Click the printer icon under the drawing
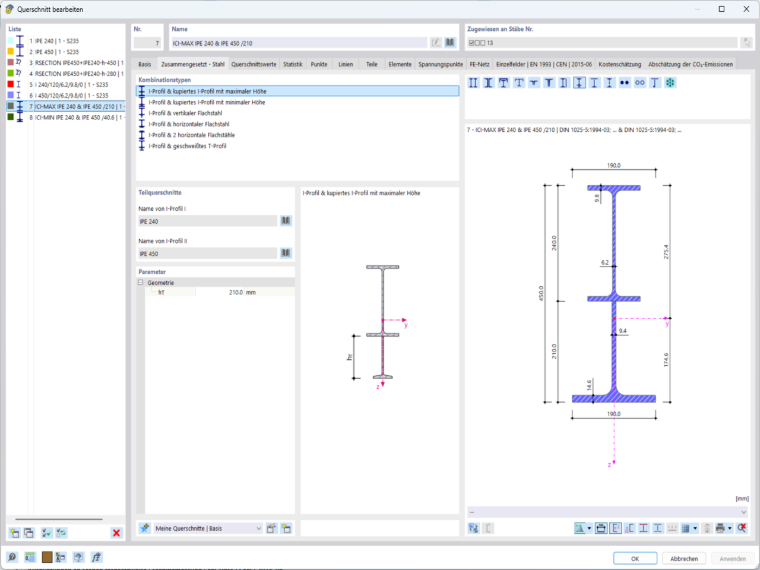Viewport: 760px width, 570px height. point(720,528)
